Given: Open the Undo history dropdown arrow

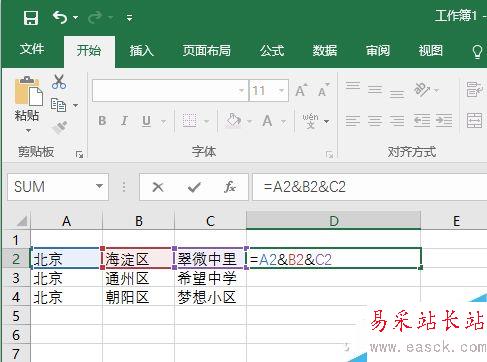Looking at the screenshot, I should pos(76,17).
